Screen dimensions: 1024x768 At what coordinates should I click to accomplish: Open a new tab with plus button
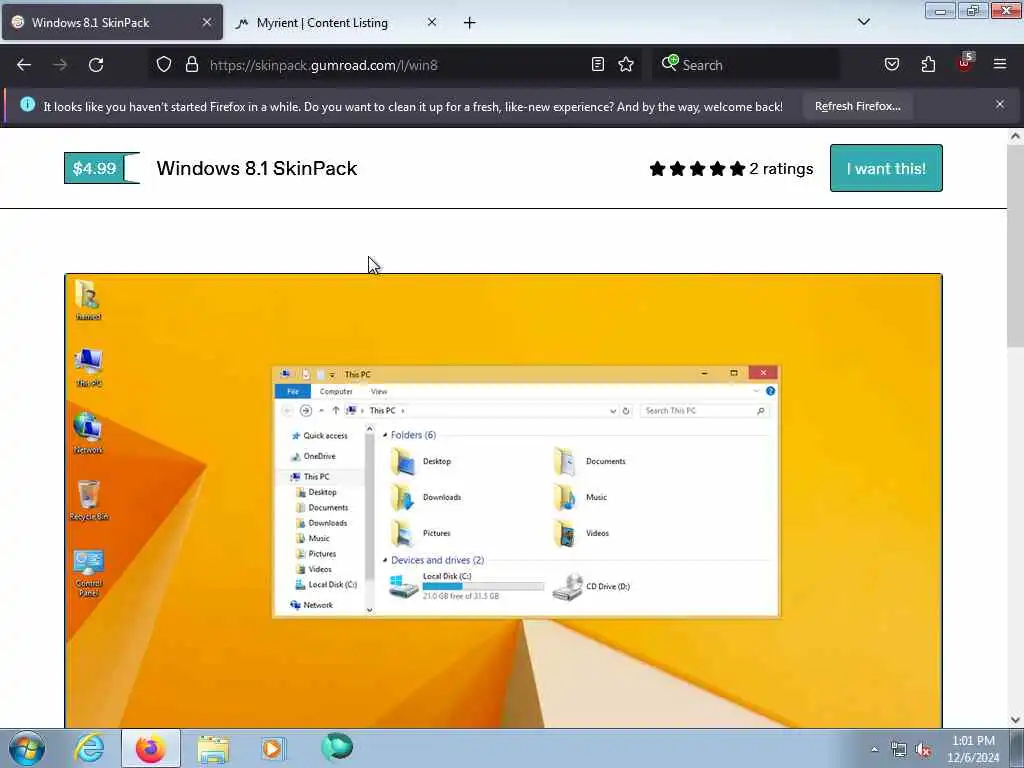470,23
